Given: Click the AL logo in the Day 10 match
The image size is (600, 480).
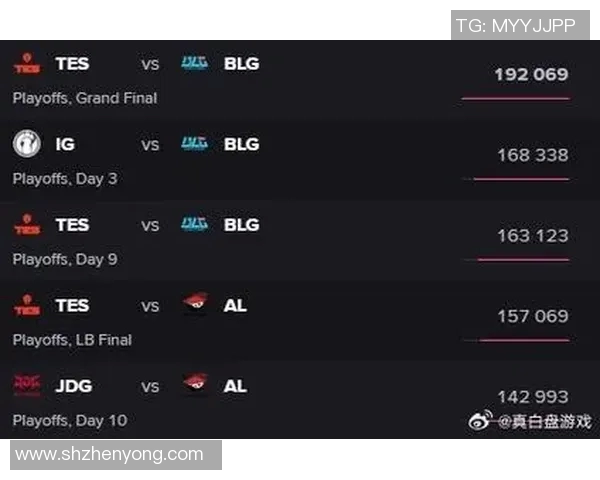Looking at the screenshot, I should click(x=195, y=386).
